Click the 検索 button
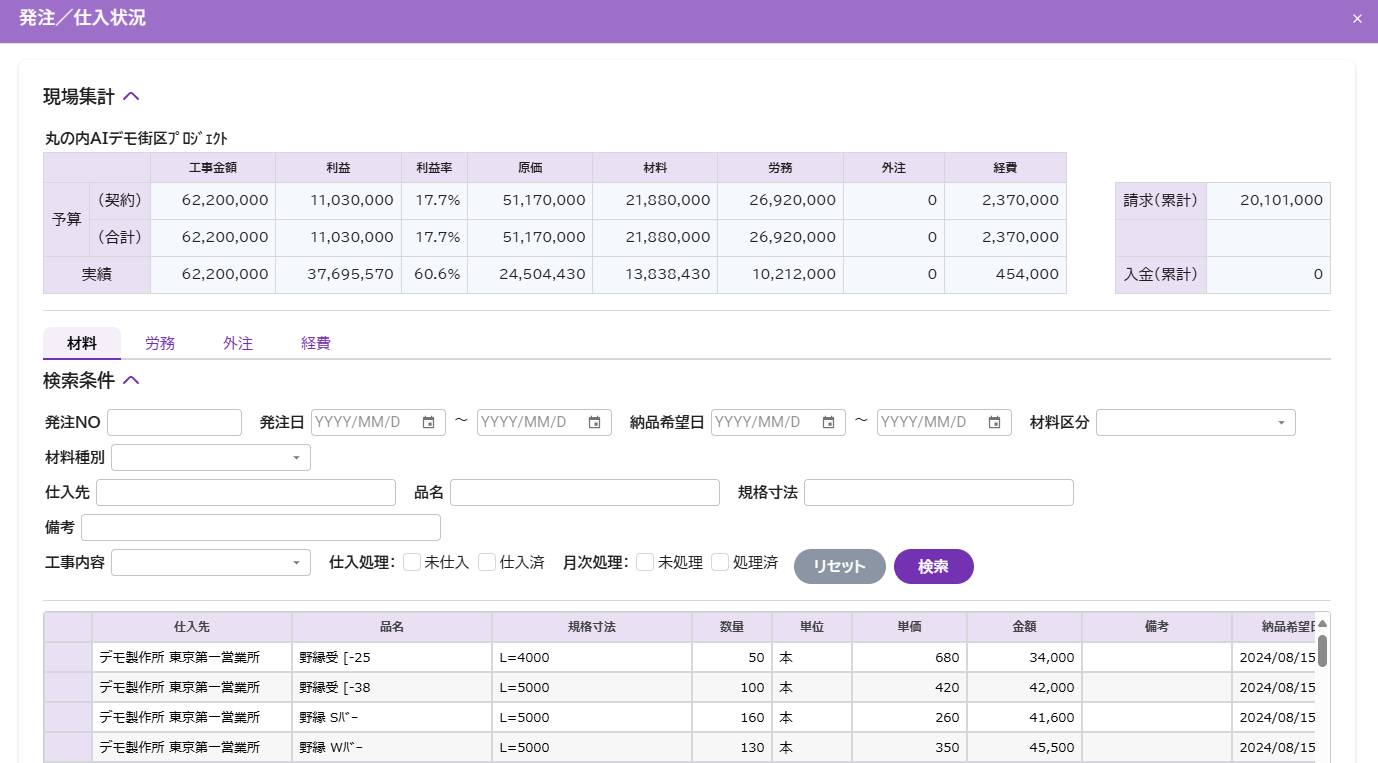 (x=934, y=566)
